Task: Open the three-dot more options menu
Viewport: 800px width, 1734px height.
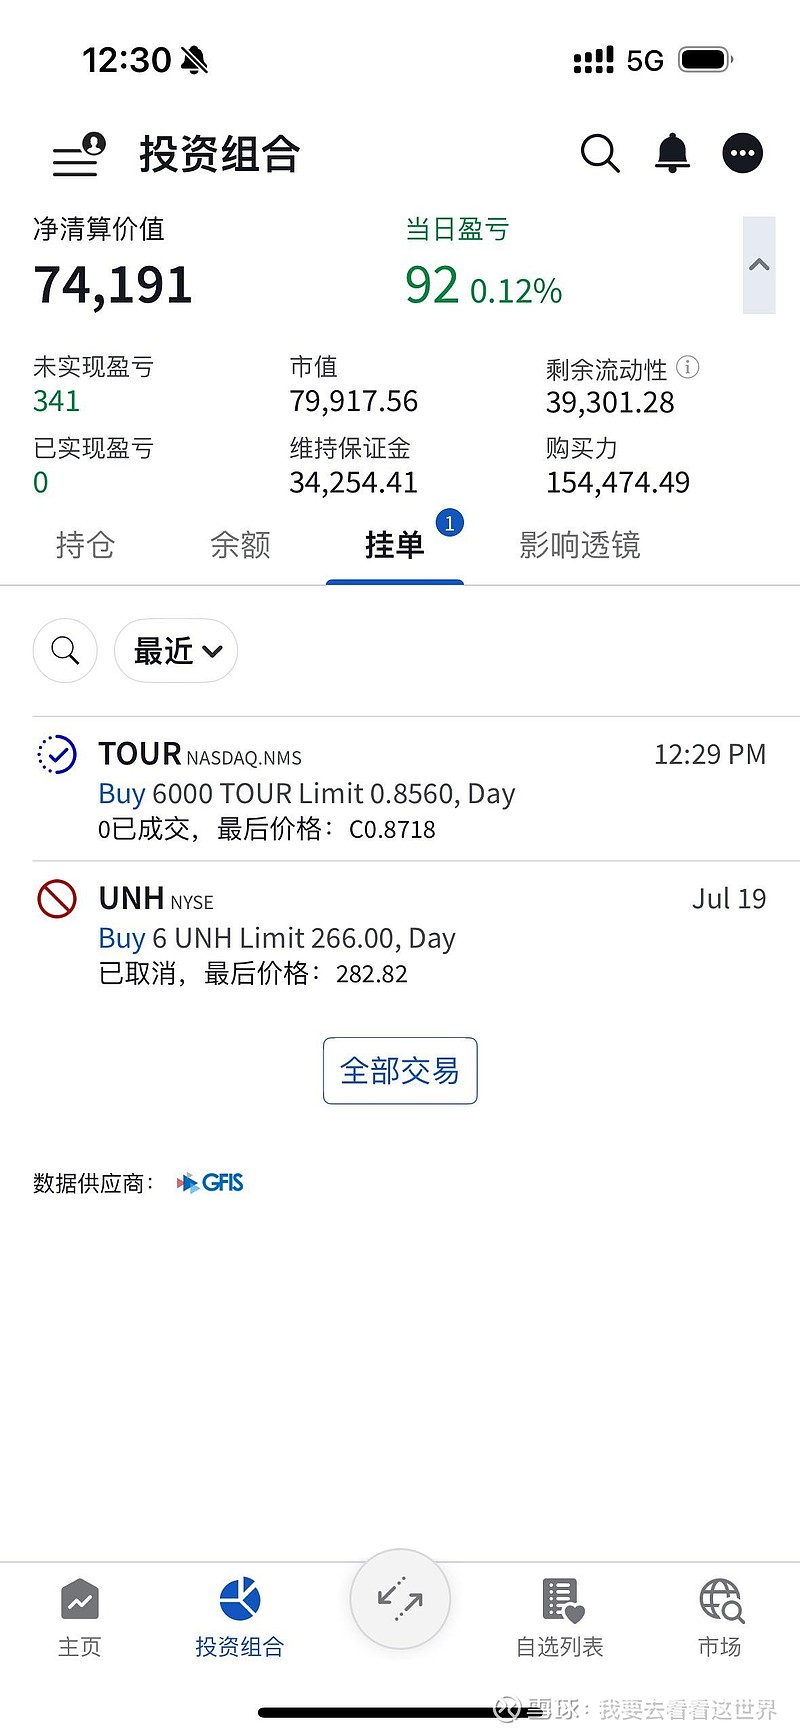Action: (743, 153)
